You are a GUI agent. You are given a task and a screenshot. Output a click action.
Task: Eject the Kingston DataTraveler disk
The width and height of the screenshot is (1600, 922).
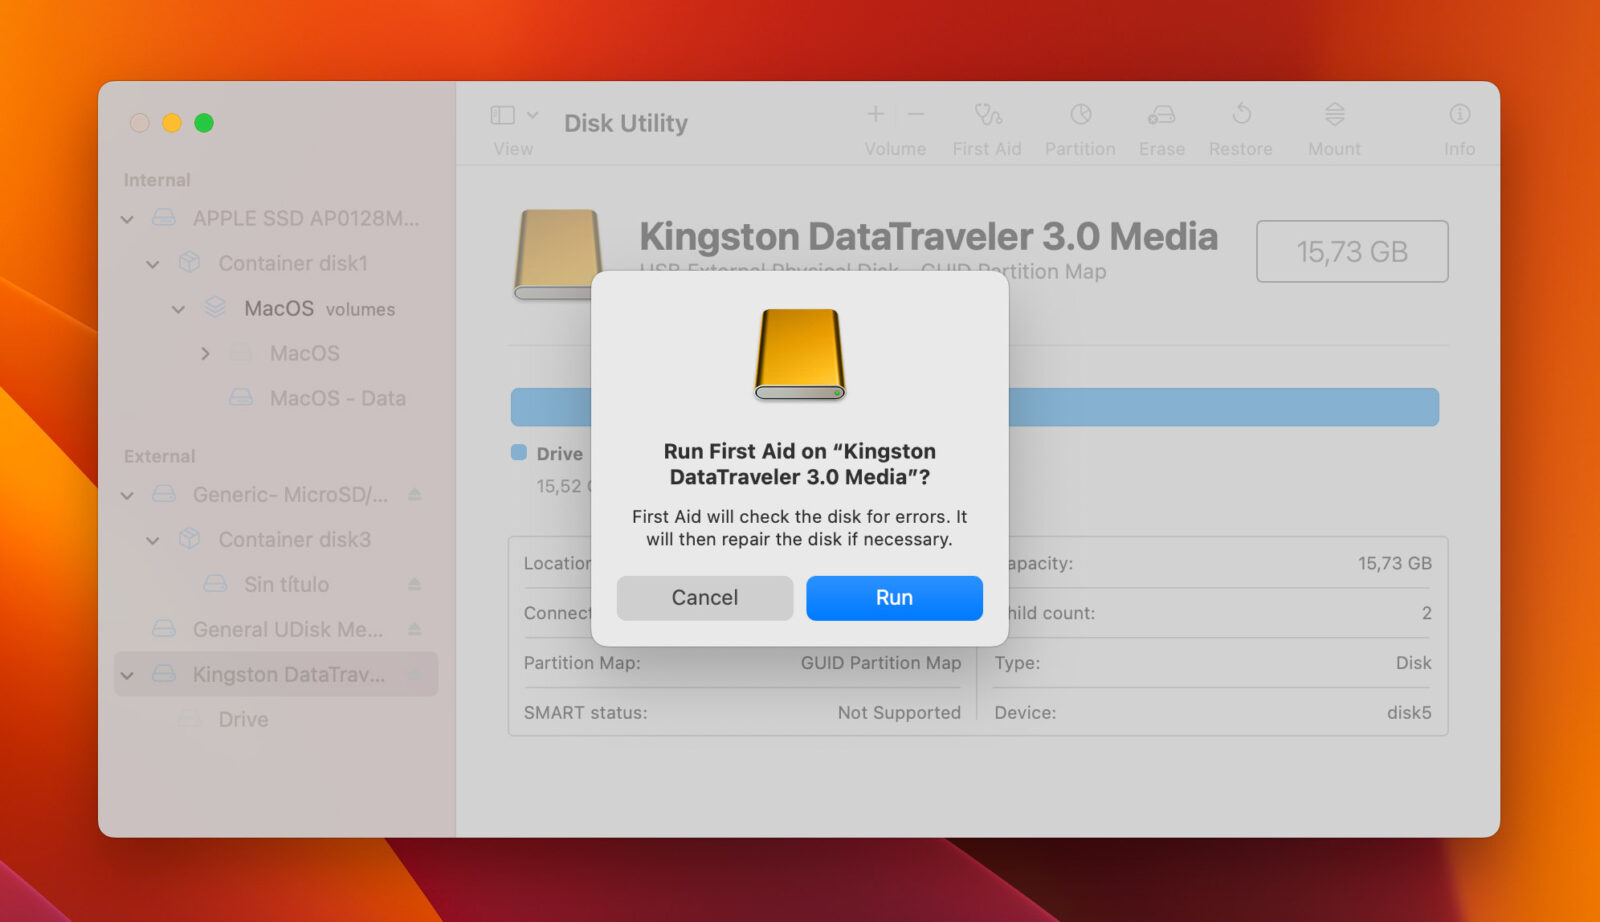[x=416, y=674]
